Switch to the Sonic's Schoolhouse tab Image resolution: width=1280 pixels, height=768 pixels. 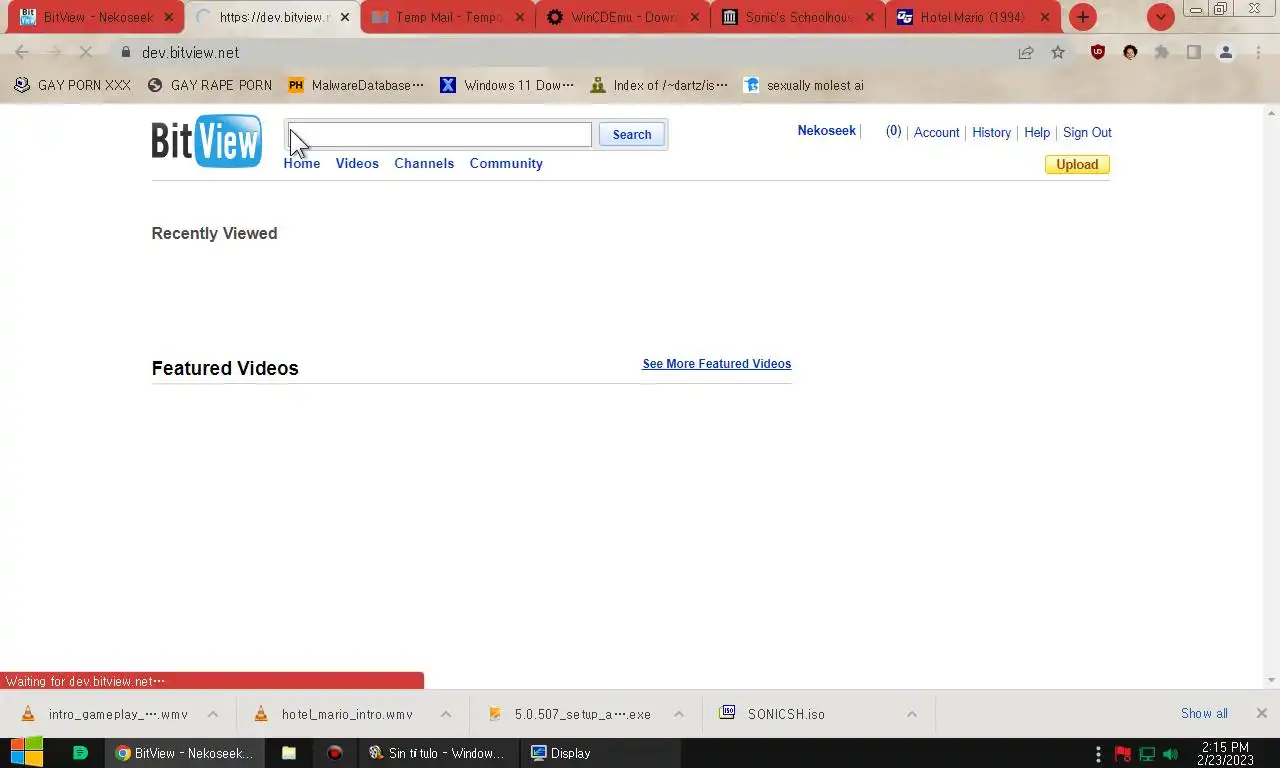point(798,17)
